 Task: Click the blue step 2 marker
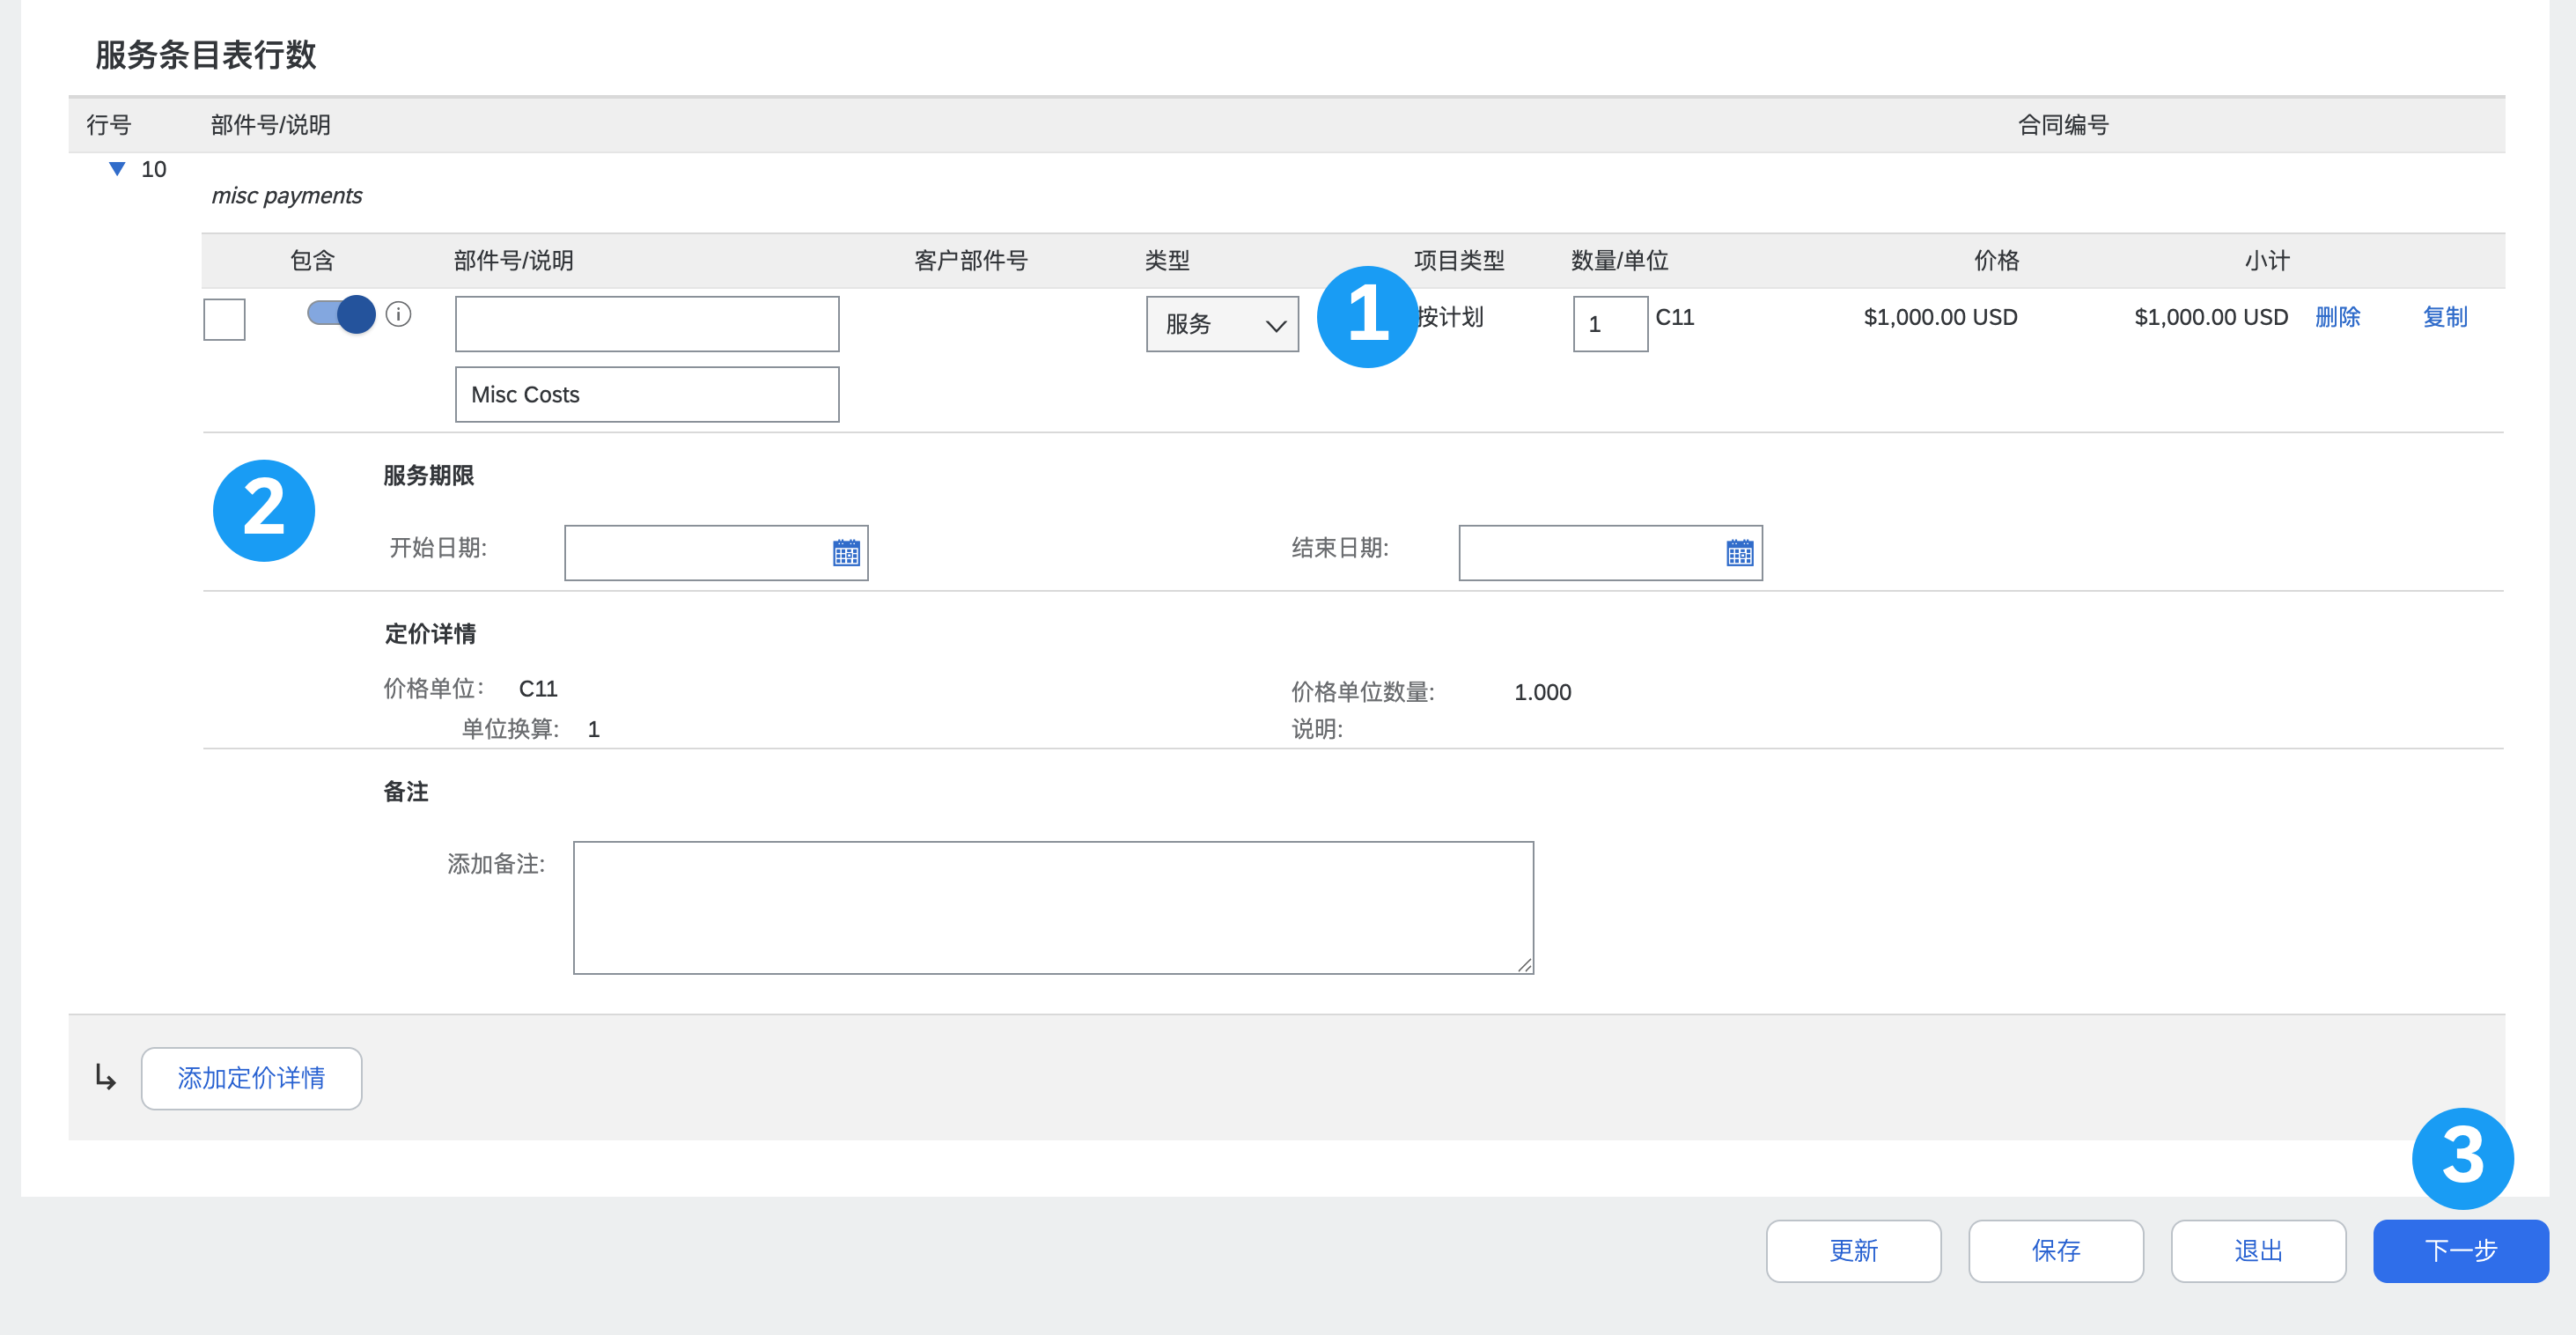coord(264,510)
